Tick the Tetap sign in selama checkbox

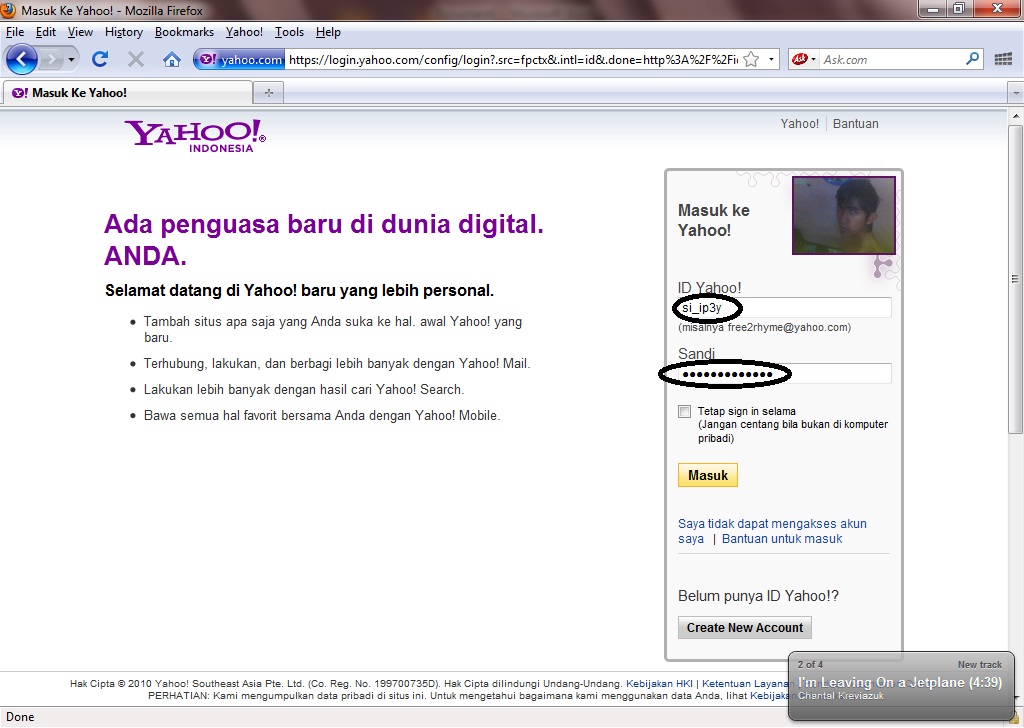pyautogui.click(x=684, y=411)
